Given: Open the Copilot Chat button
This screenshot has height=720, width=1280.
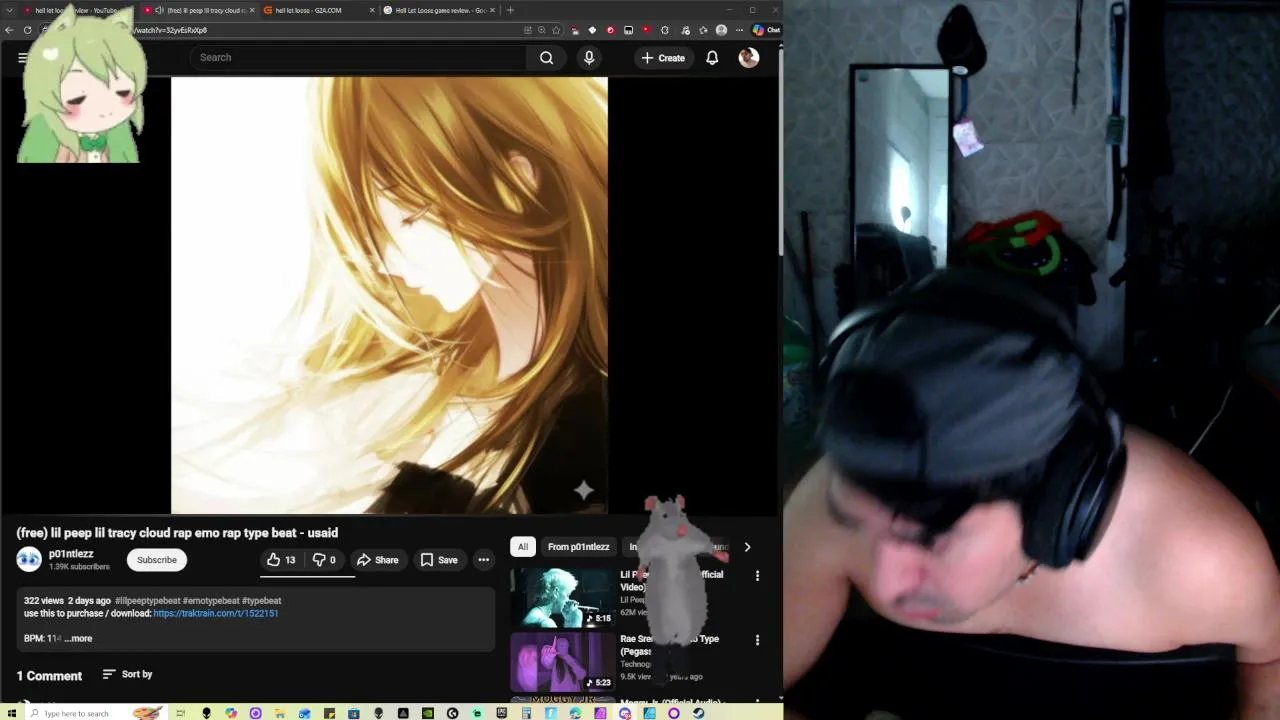Looking at the screenshot, I should click(x=766, y=30).
